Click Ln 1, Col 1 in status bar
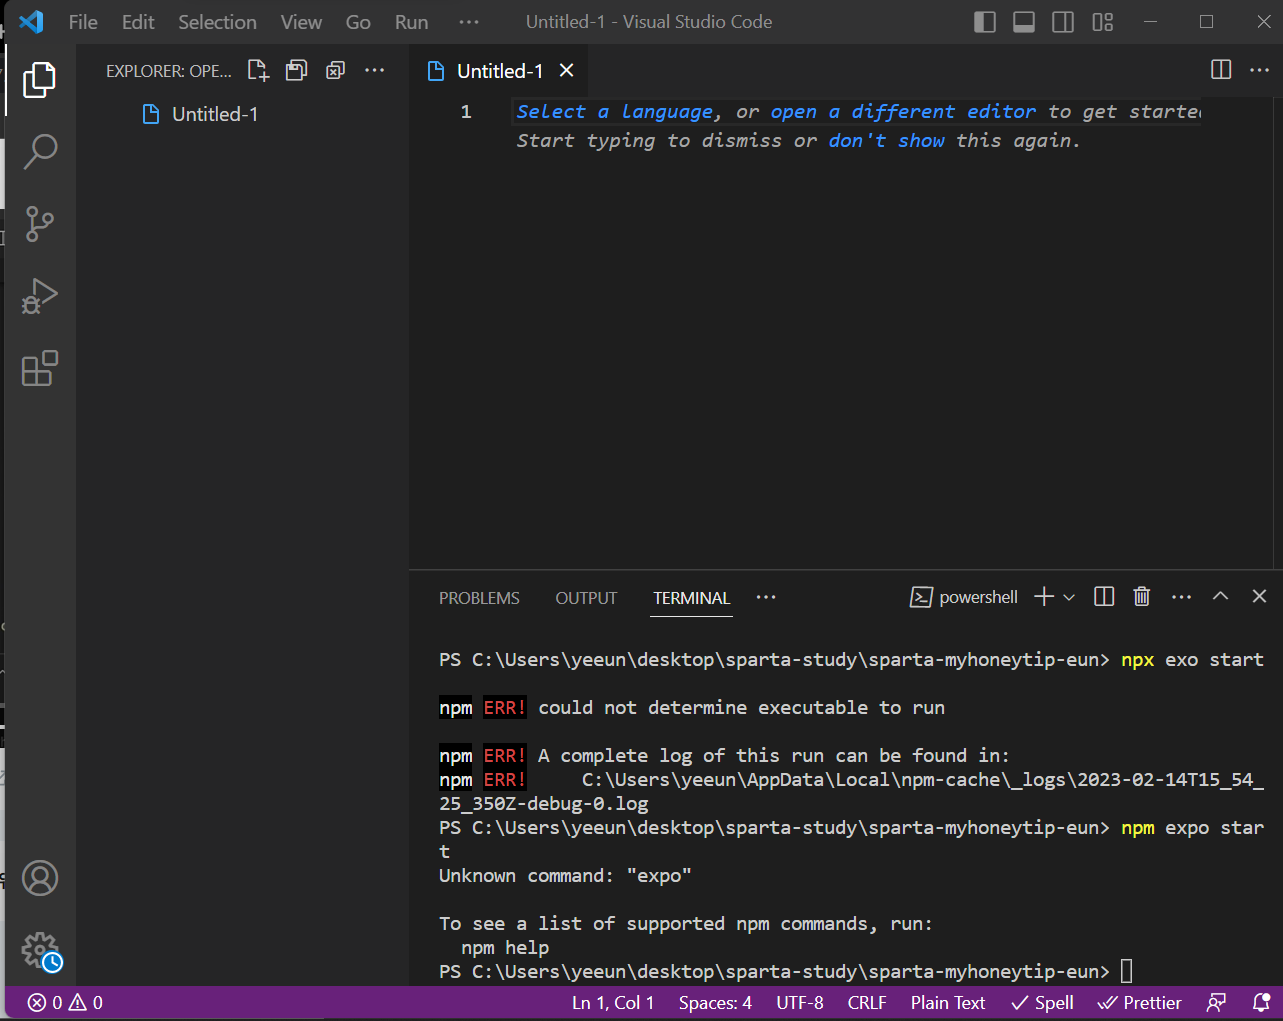 pos(613,1003)
